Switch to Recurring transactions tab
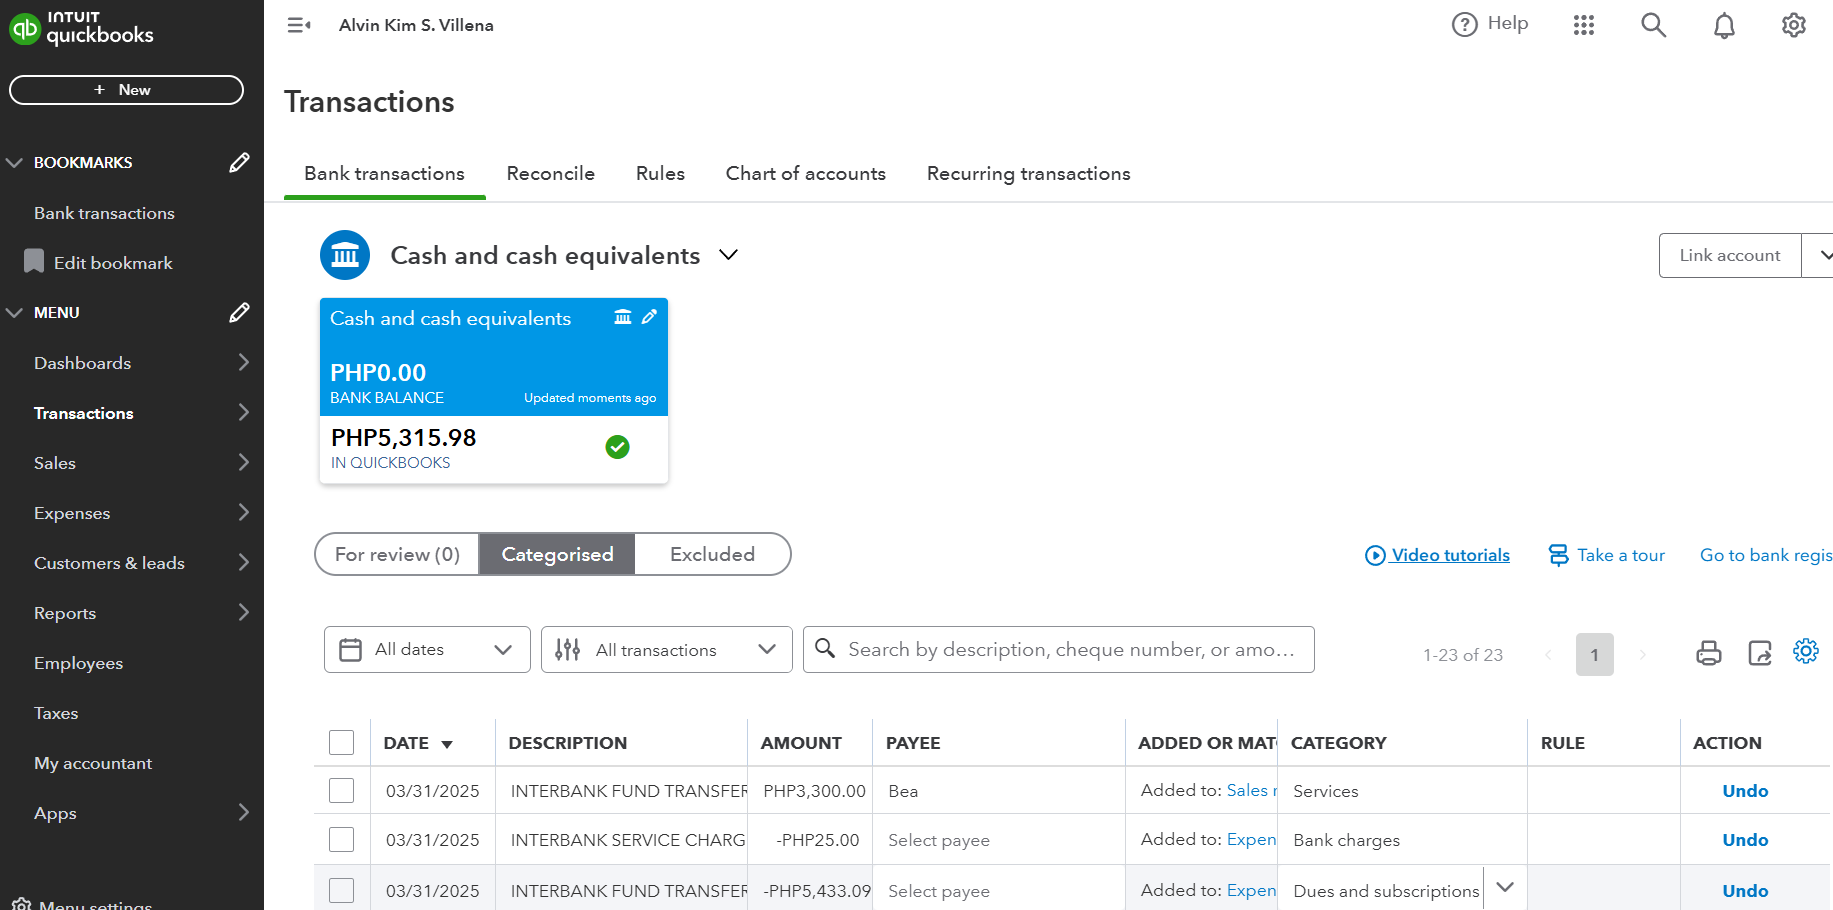The height and width of the screenshot is (910, 1833). point(1028,173)
